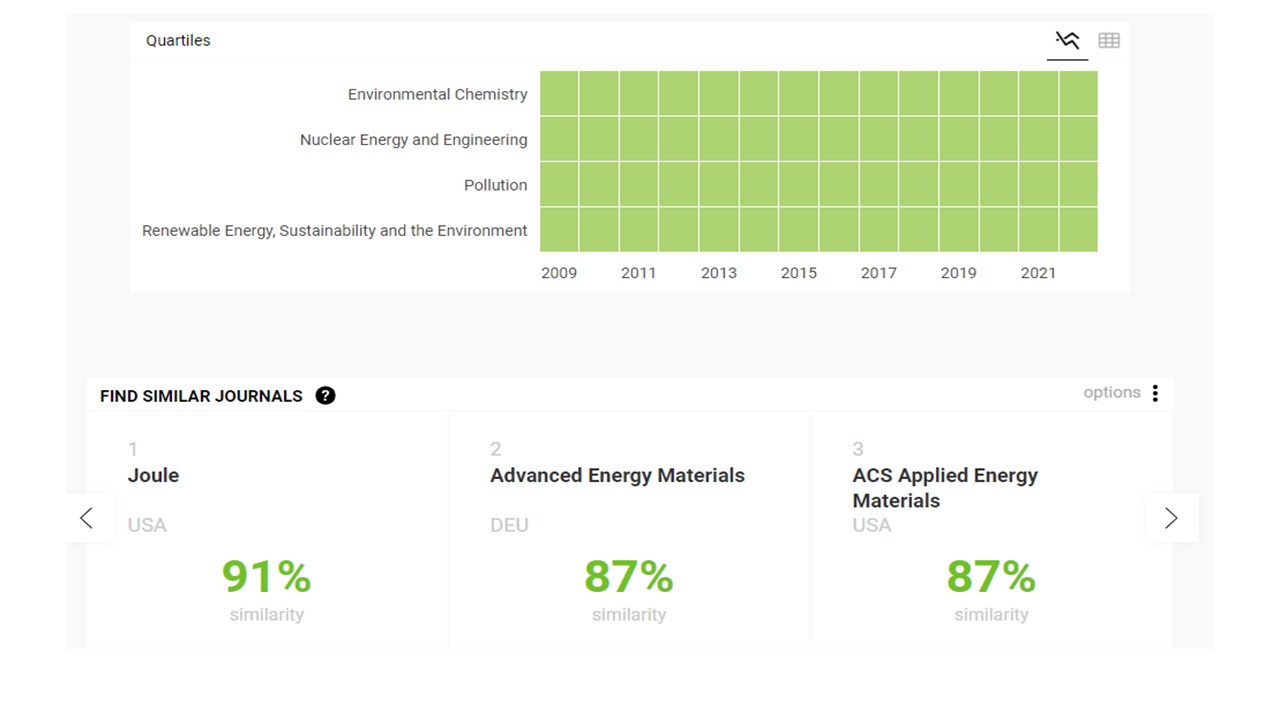Click the 87% similarity of ACS Applied Energy

pyautogui.click(x=990, y=577)
